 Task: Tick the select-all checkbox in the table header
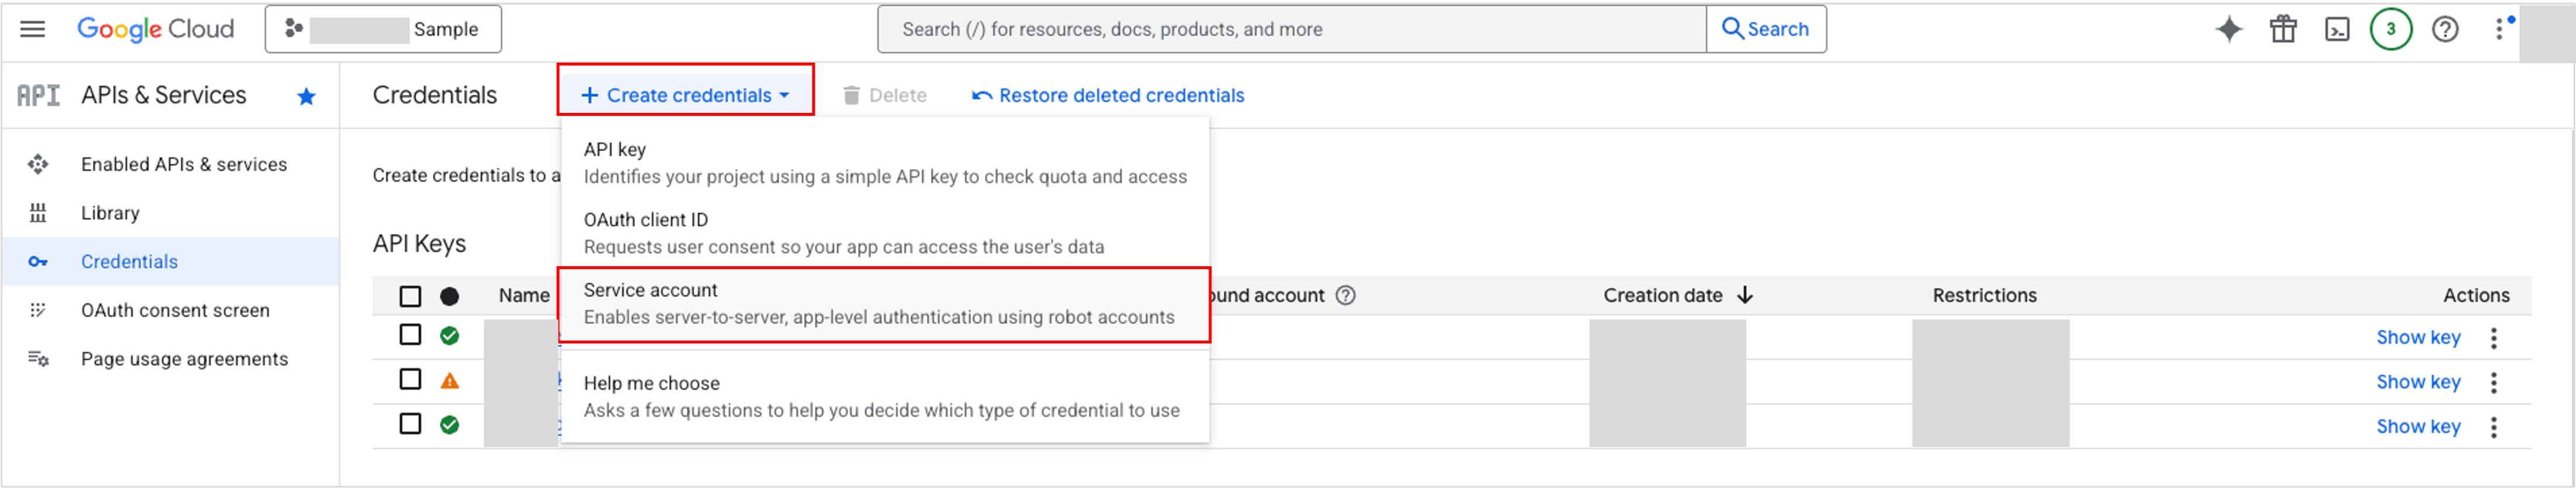click(410, 296)
